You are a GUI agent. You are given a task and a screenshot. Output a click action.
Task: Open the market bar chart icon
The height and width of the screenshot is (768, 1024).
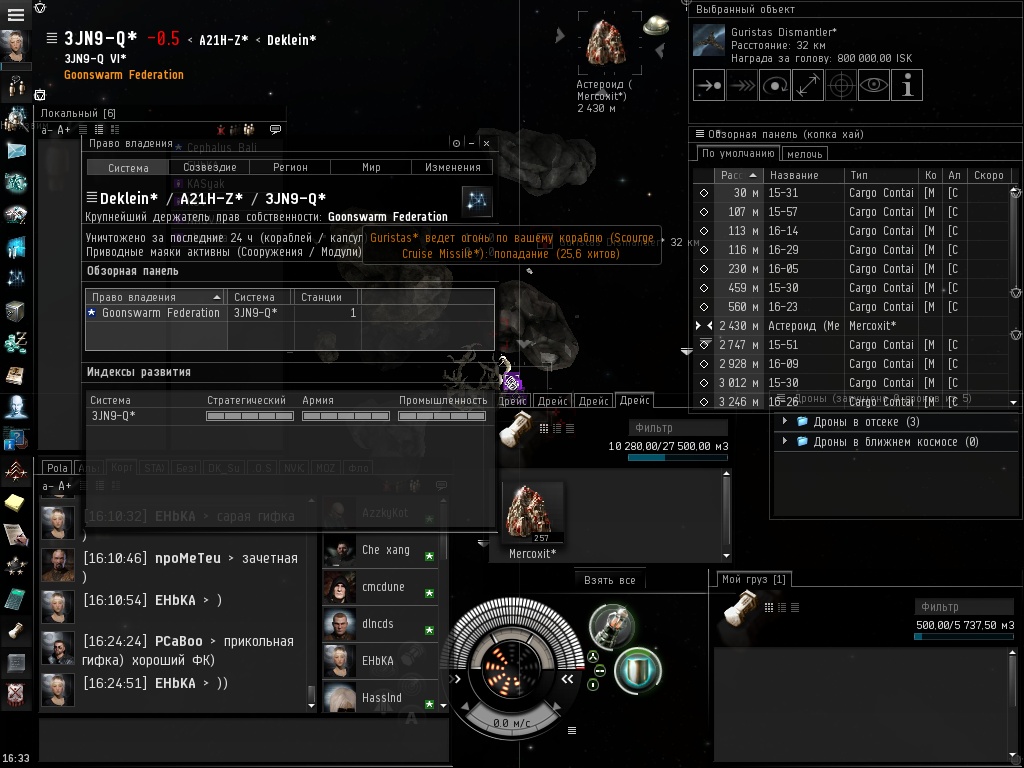[x=15, y=247]
